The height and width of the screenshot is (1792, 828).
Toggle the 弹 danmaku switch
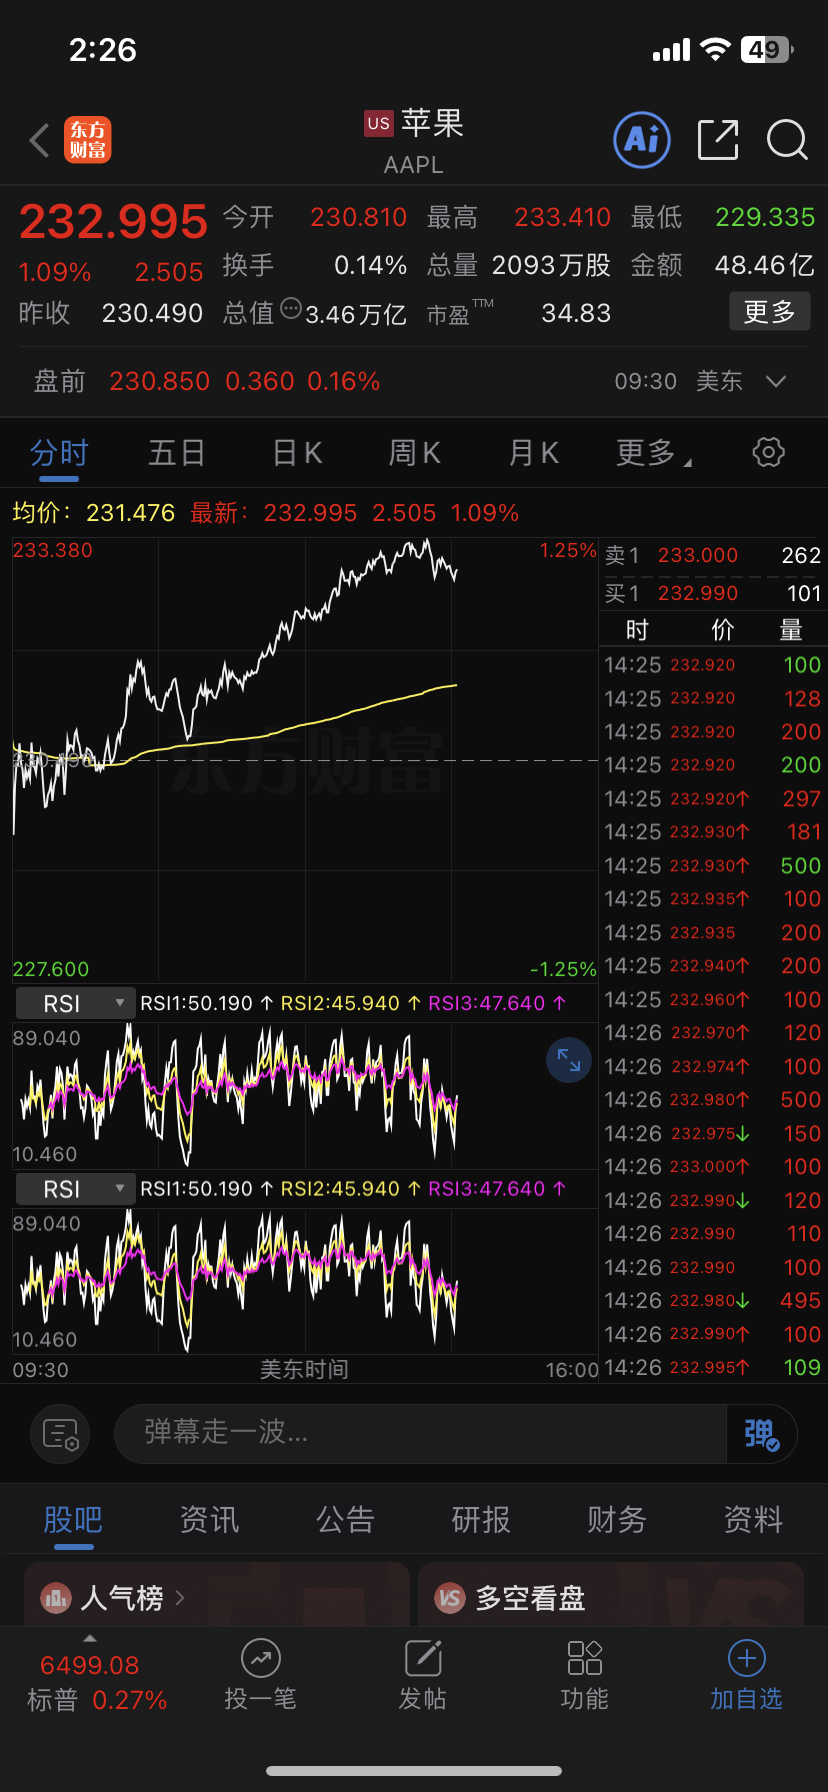point(761,1434)
